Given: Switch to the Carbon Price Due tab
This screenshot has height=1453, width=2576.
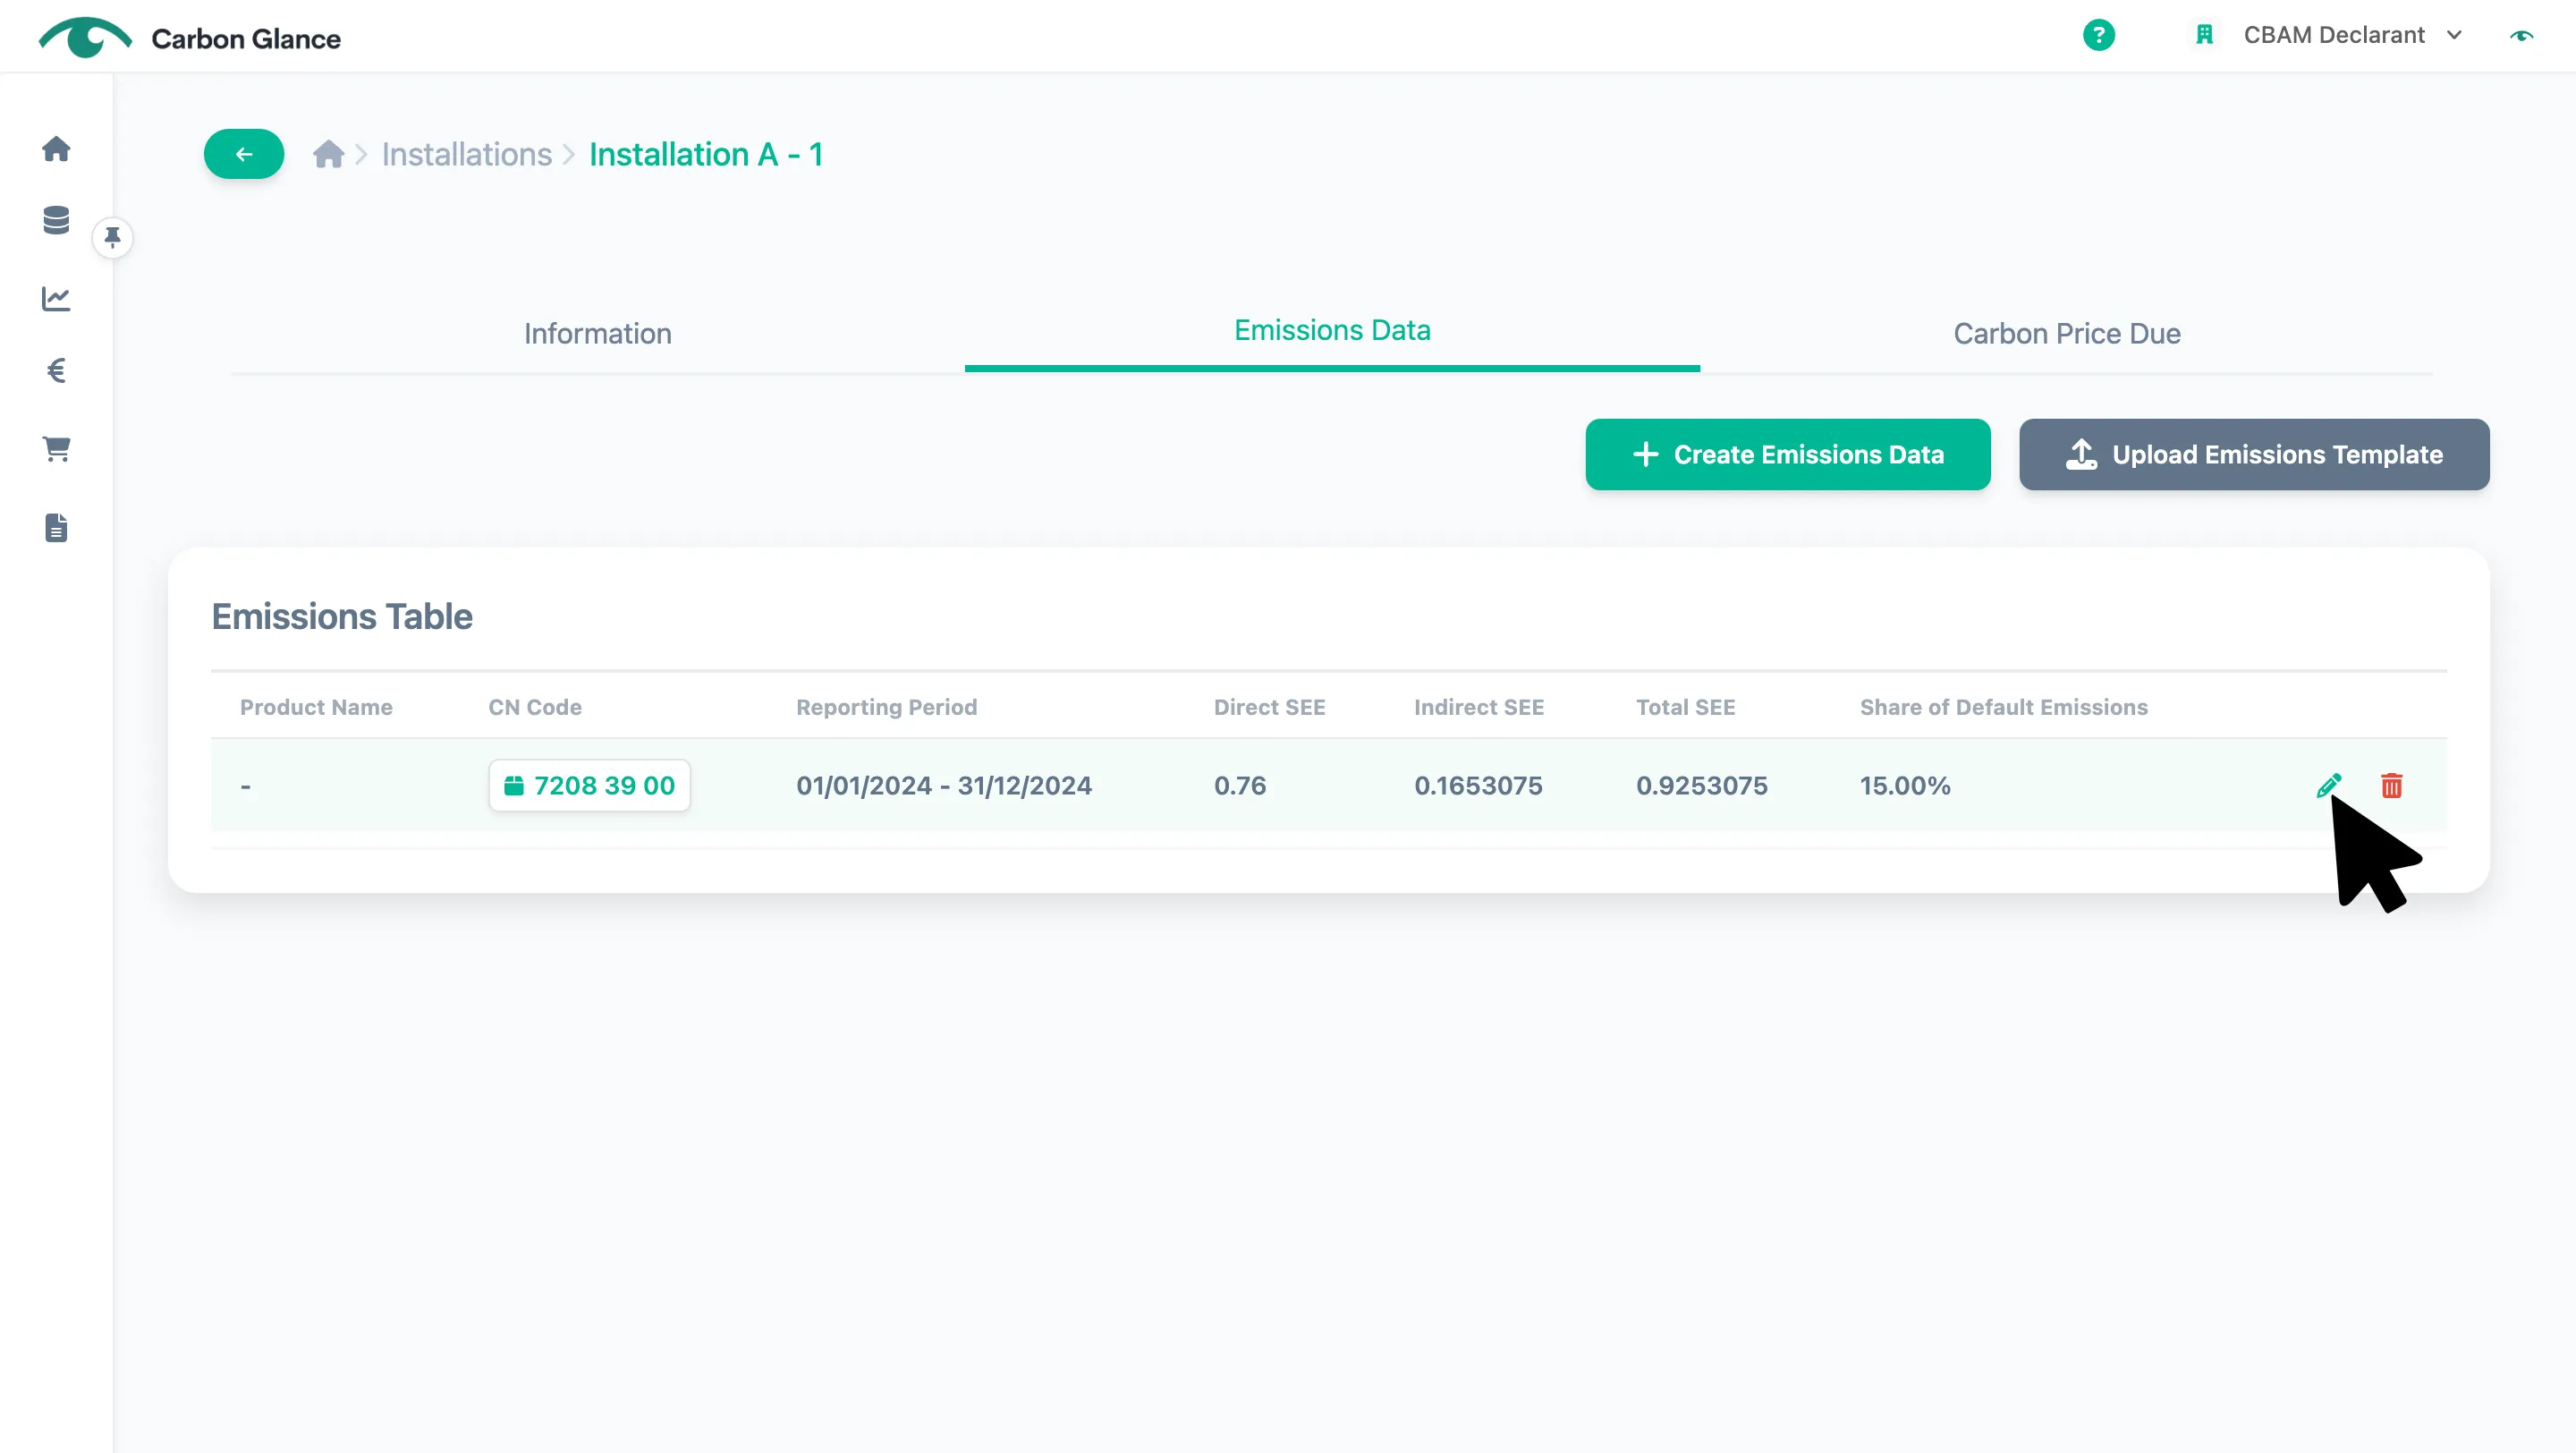Looking at the screenshot, I should [2067, 333].
